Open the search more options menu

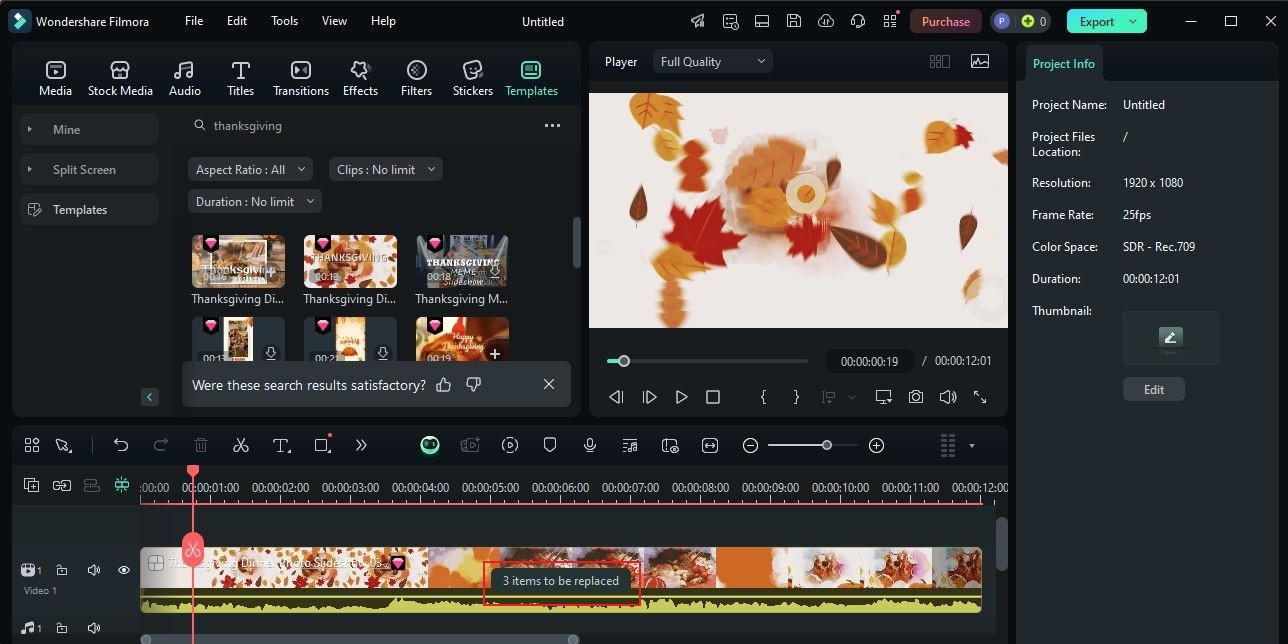click(x=552, y=126)
